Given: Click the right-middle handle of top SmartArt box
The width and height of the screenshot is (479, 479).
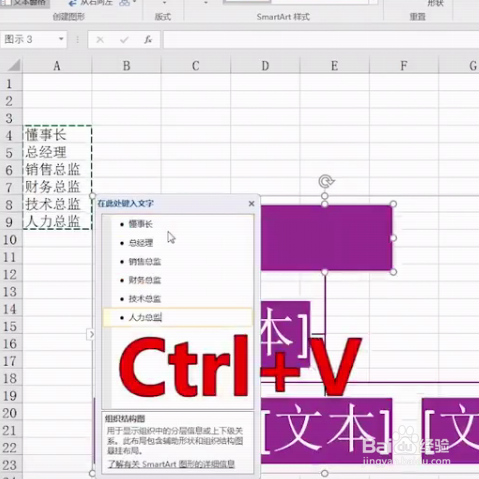Looking at the screenshot, I should (x=393, y=238).
